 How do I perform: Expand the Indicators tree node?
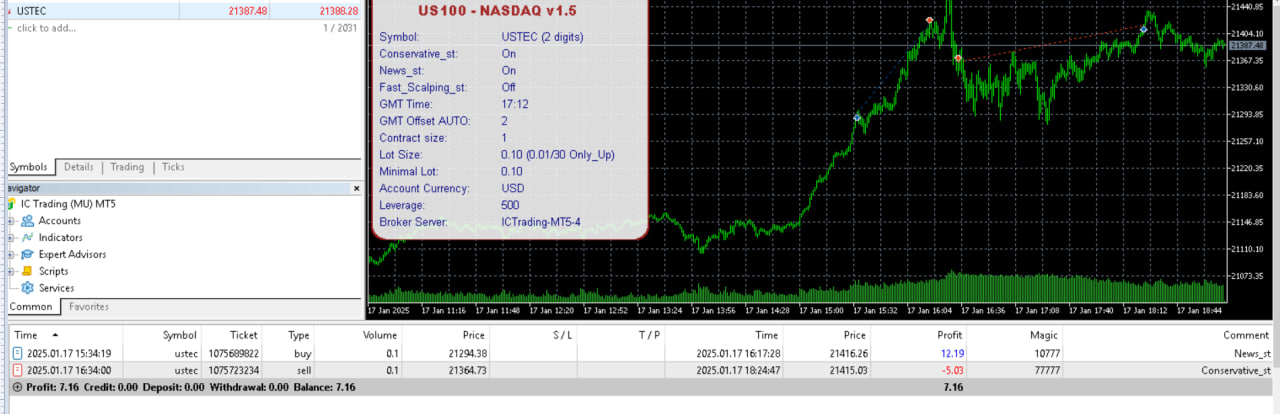11,238
